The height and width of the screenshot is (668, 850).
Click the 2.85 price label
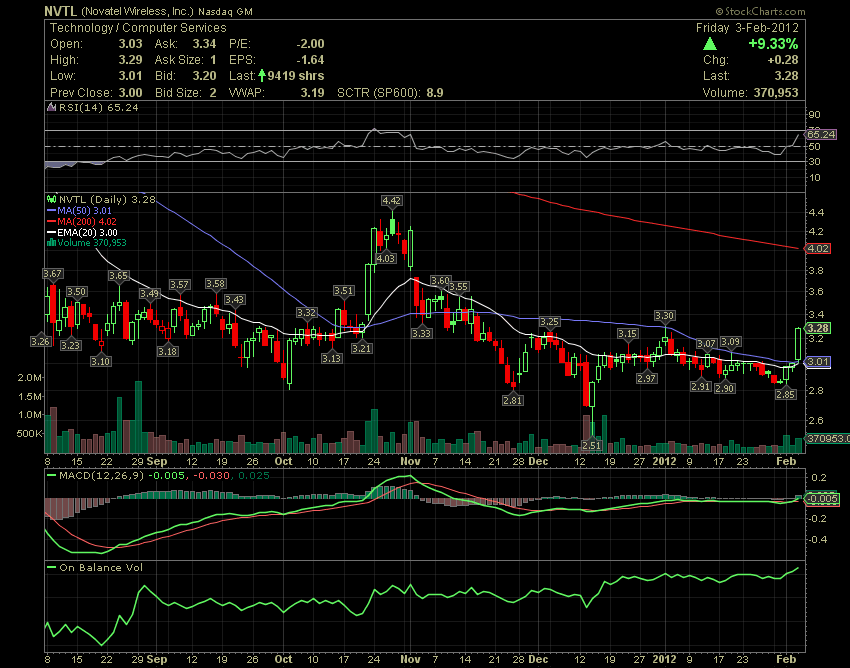pos(785,394)
